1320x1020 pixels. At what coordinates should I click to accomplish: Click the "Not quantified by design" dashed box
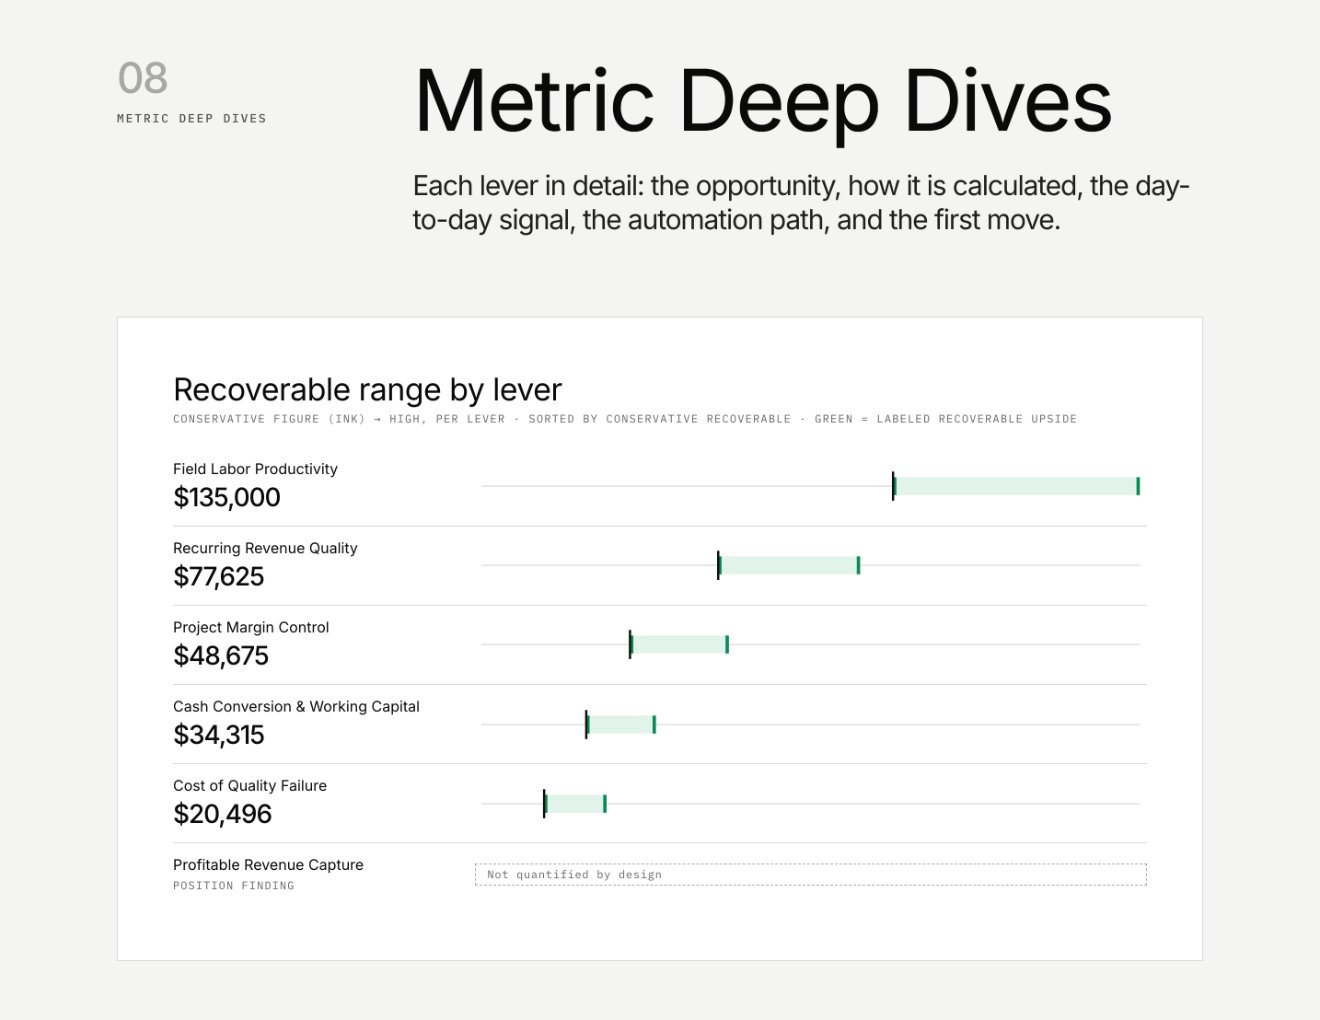pos(811,875)
